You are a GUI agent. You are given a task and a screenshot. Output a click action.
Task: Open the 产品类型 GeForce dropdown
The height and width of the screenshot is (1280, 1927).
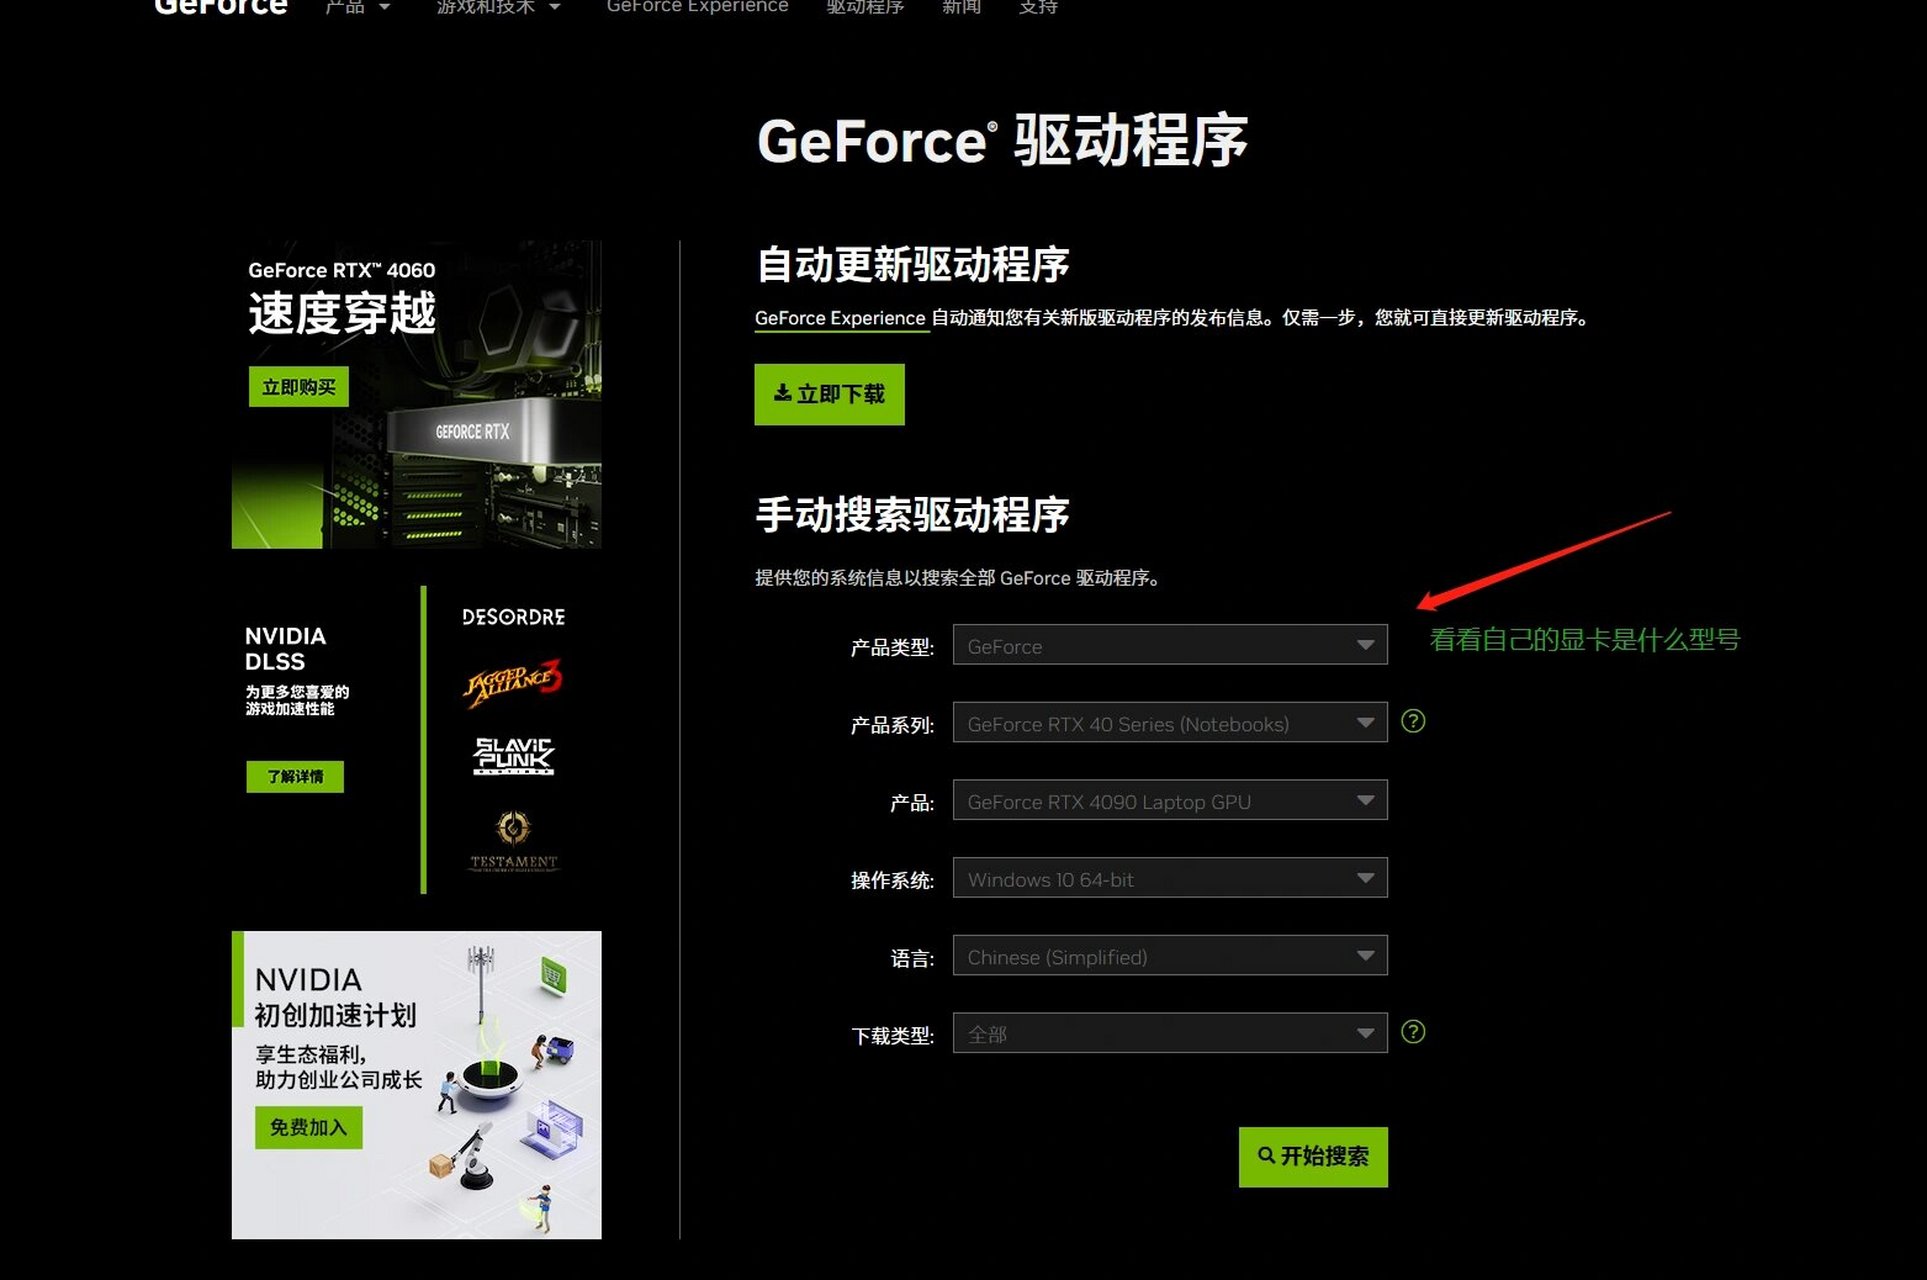tap(1170, 645)
